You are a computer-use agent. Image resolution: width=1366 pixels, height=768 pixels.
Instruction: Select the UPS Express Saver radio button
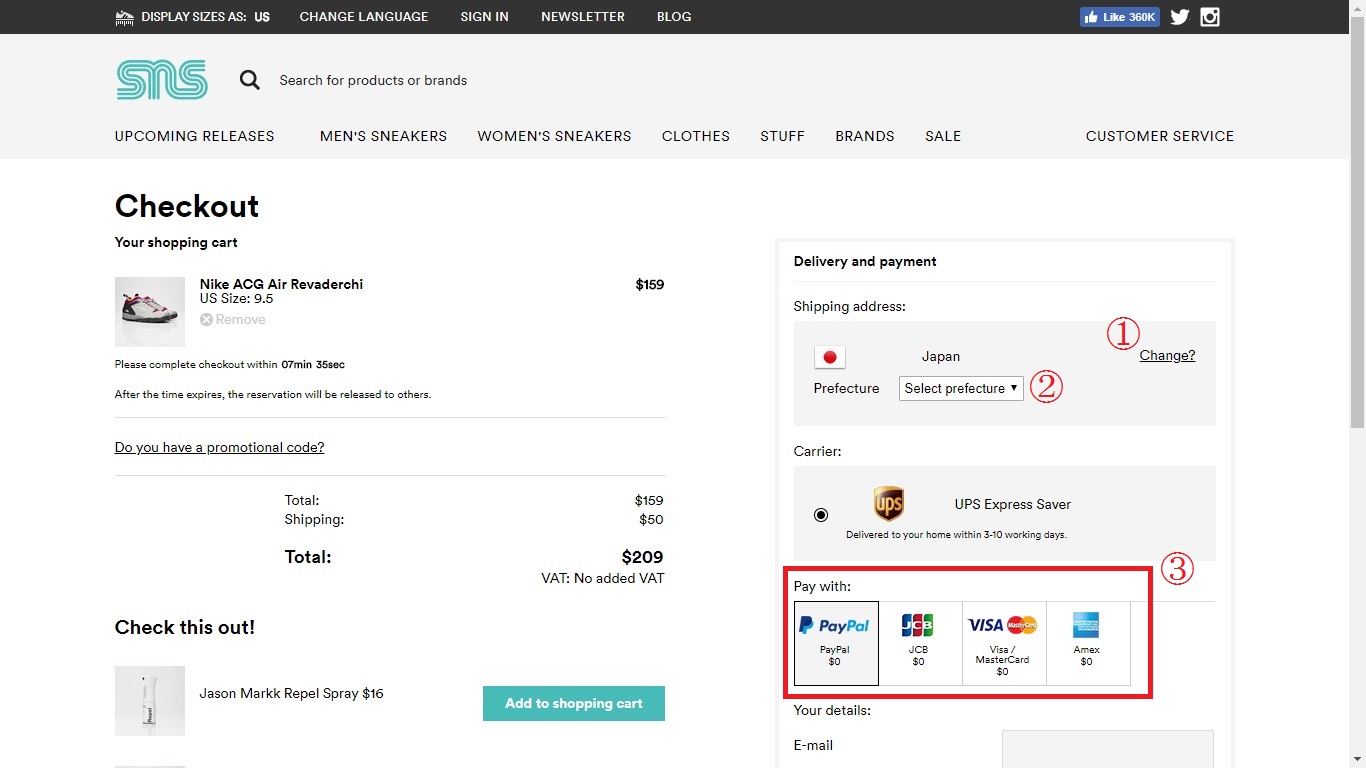tap(821, 515)
